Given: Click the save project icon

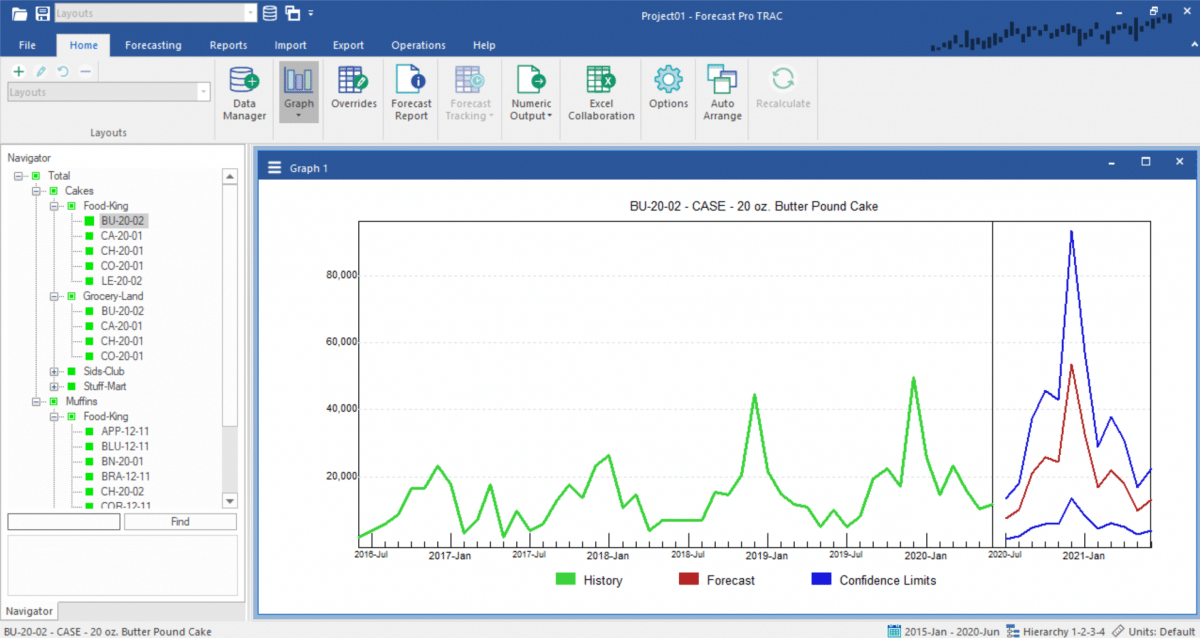Looking at the screenshot, I should (x=42, y=13).
